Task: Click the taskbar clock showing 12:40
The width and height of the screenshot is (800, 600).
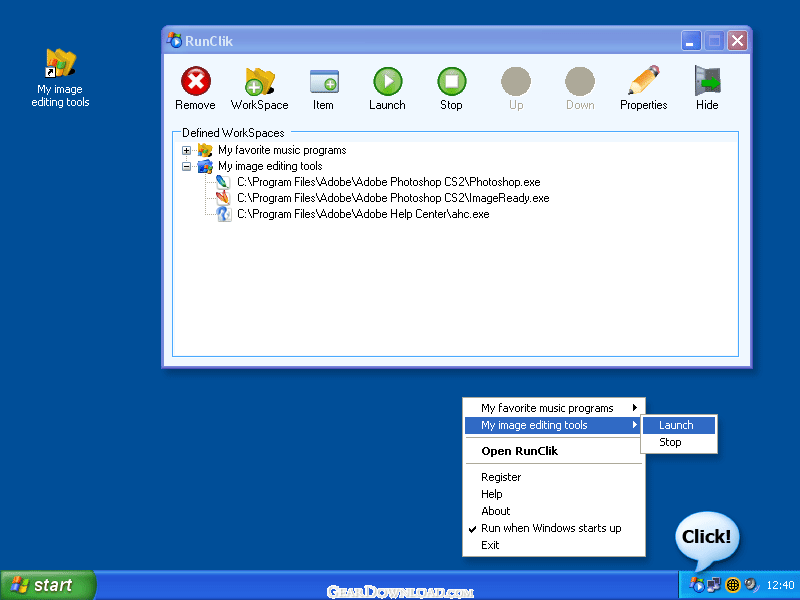Action: pos(780,585)
